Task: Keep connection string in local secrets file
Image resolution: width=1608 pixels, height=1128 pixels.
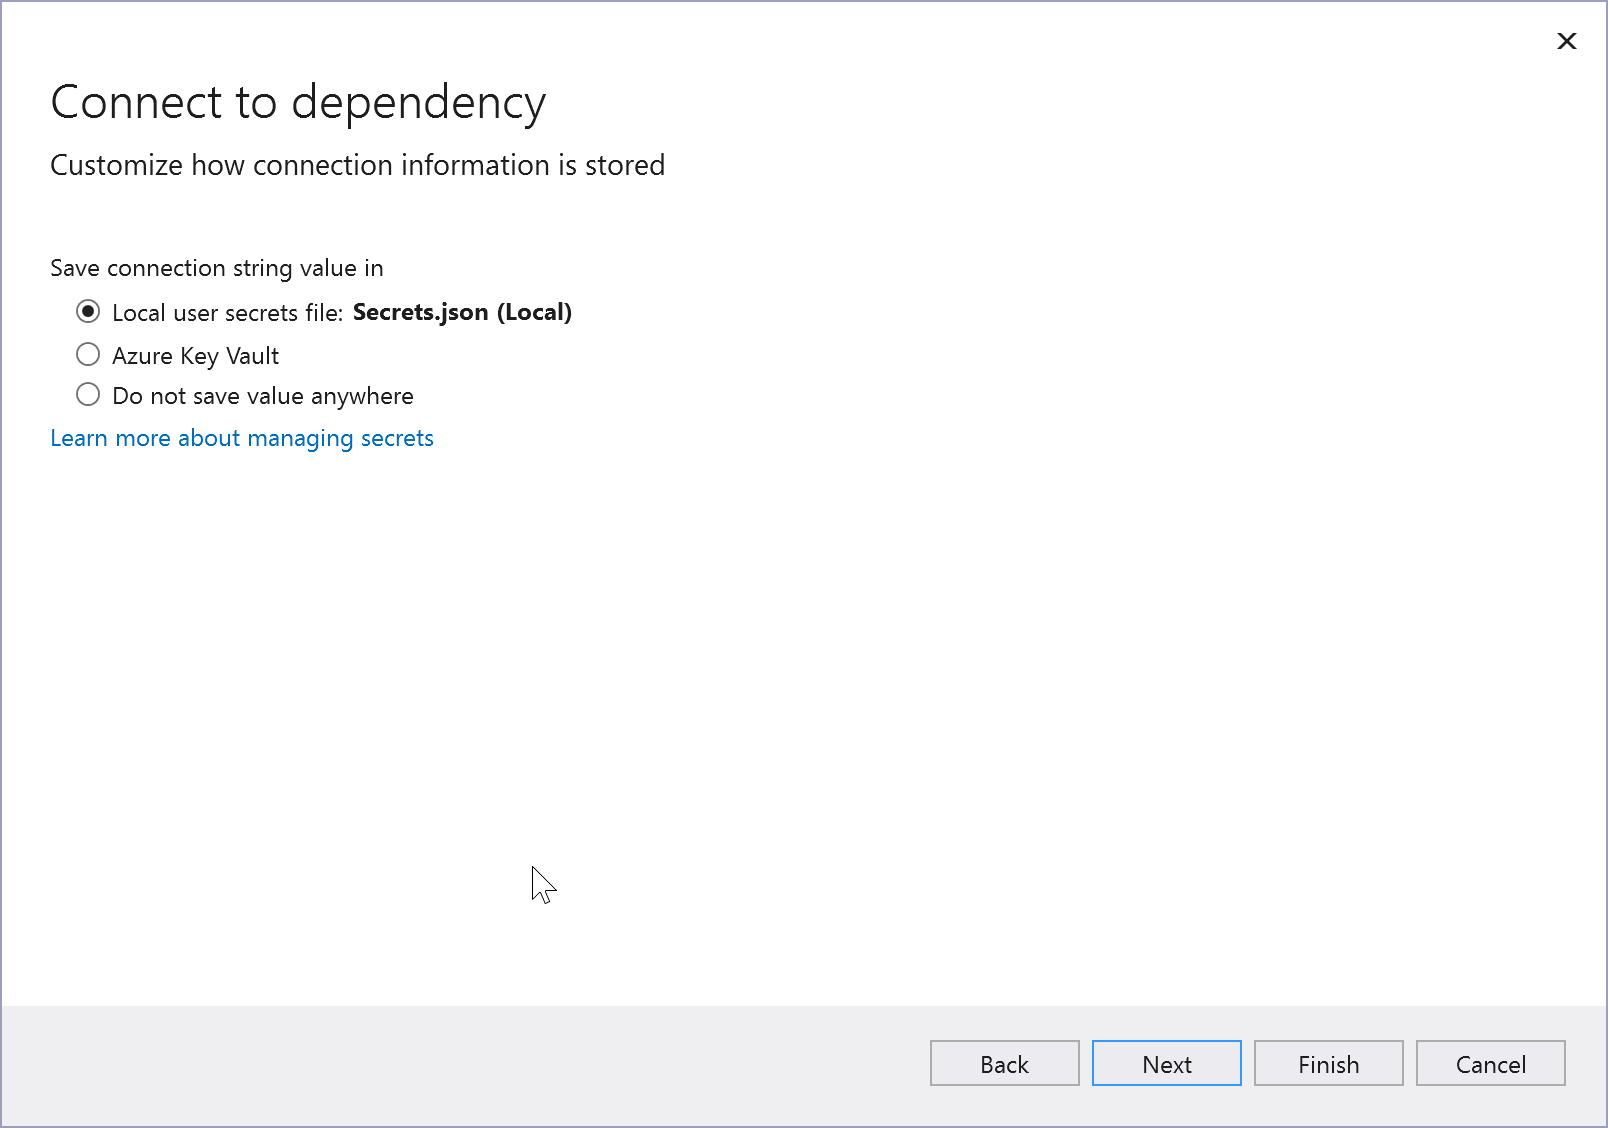Action: [88, 312]
